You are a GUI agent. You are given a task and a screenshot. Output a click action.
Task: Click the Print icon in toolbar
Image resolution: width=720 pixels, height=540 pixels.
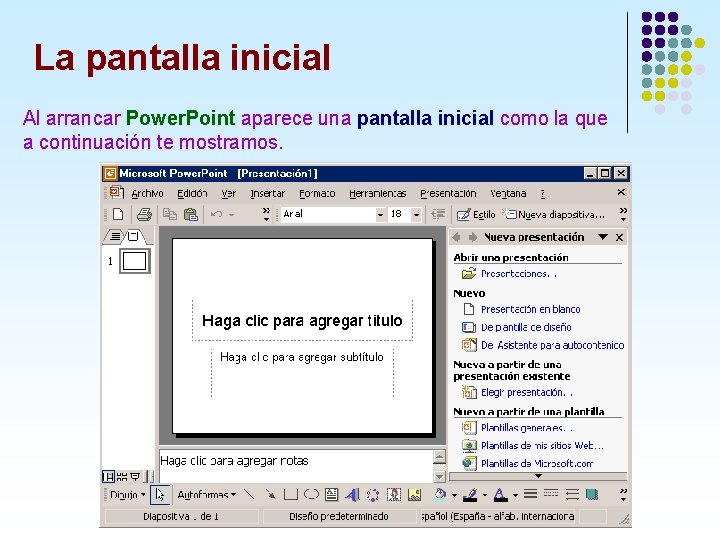tap(145, 214)
